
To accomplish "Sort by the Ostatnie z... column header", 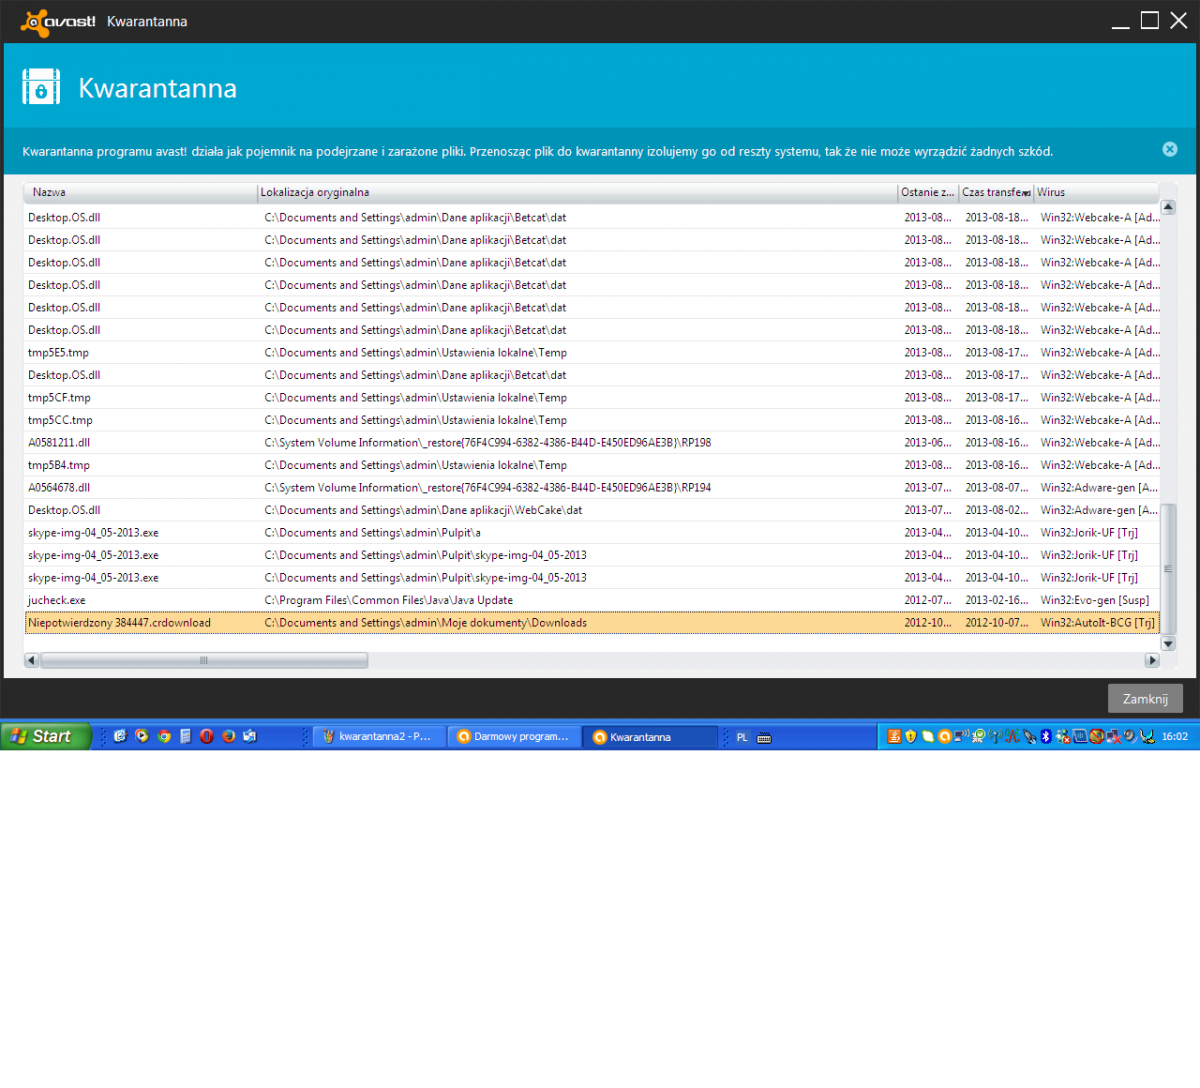I will [x=928, y=192].
